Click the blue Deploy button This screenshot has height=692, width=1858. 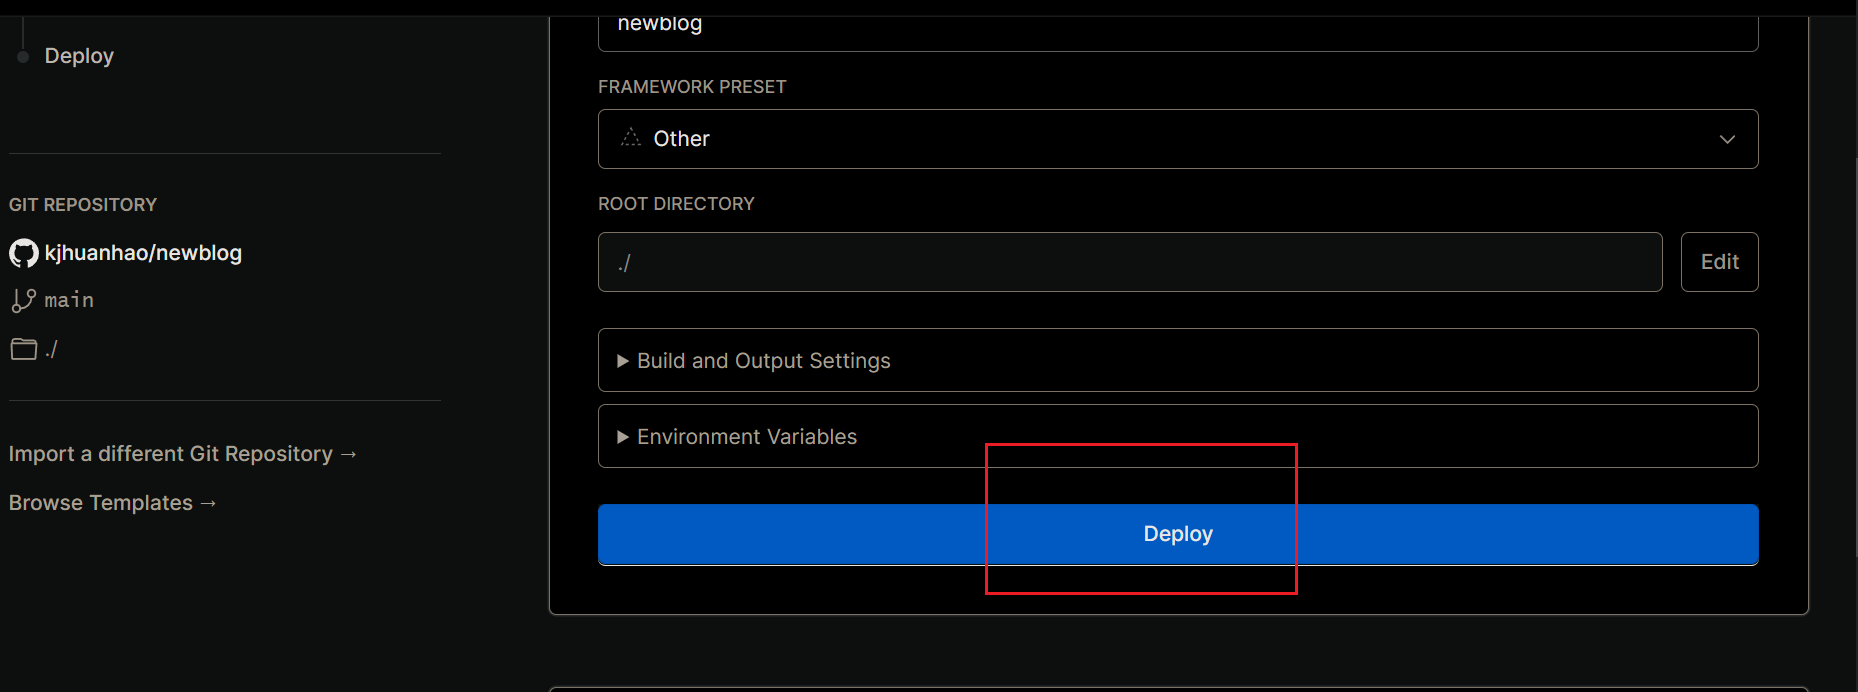[1178, 534]
